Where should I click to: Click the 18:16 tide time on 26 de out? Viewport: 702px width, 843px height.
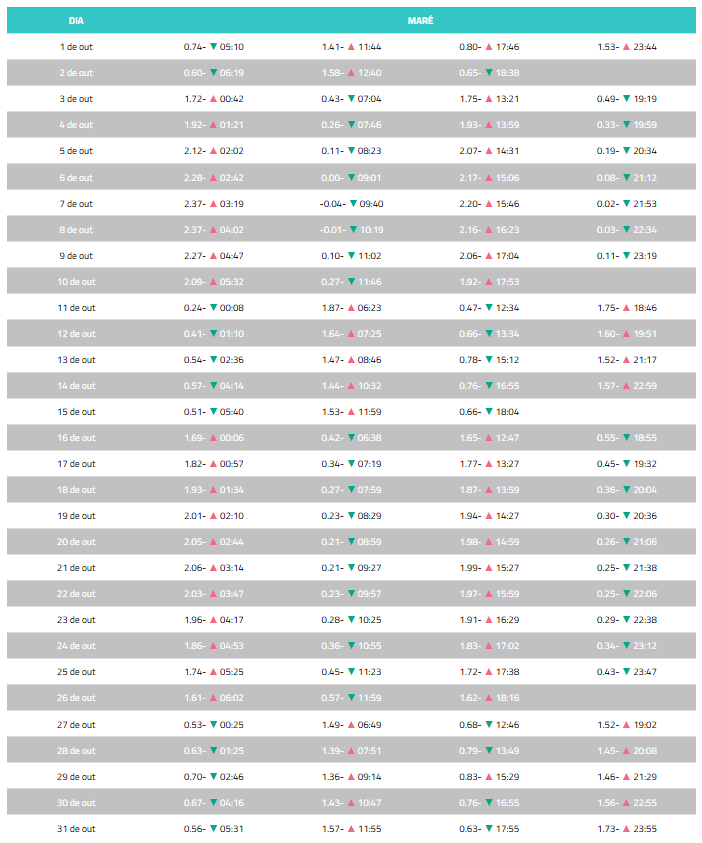tap(507, 698)
